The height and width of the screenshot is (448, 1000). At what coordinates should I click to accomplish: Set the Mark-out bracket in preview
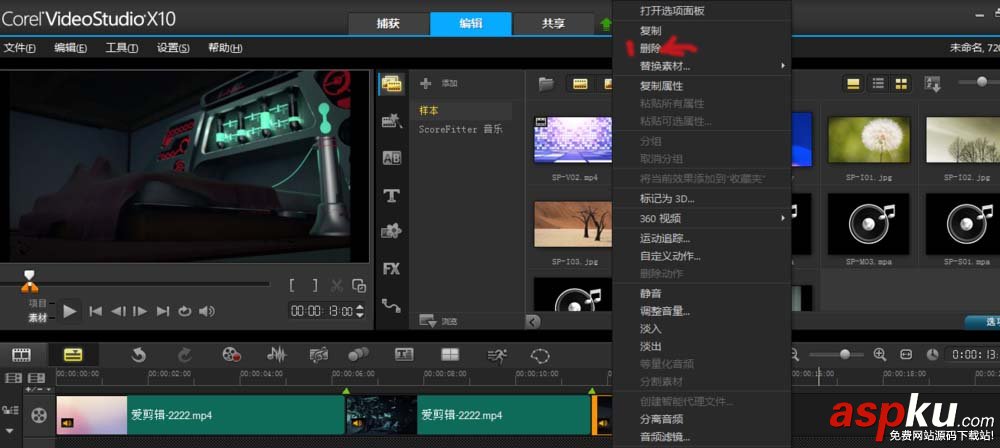coord(314,286)
